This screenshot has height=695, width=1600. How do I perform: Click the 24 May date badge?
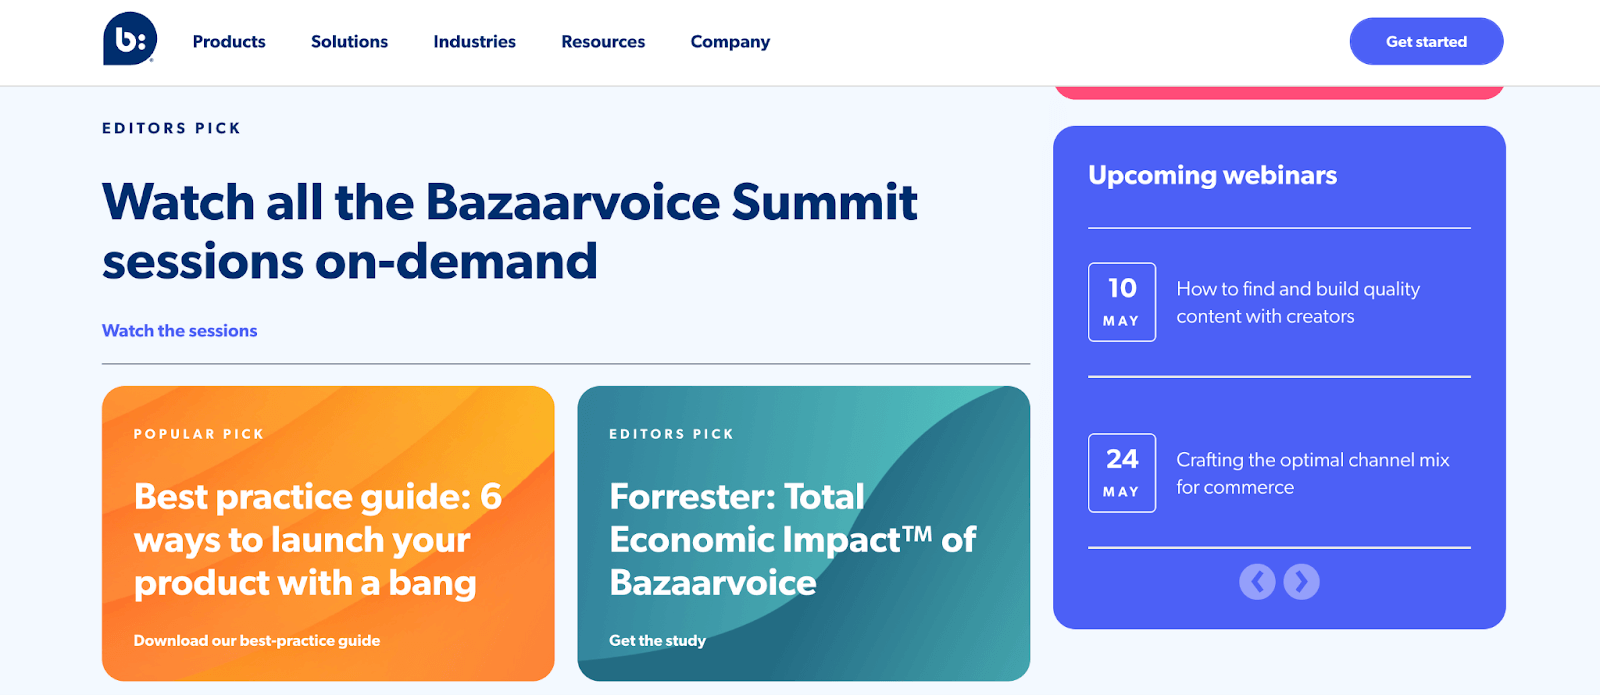tap(1121, 473)
